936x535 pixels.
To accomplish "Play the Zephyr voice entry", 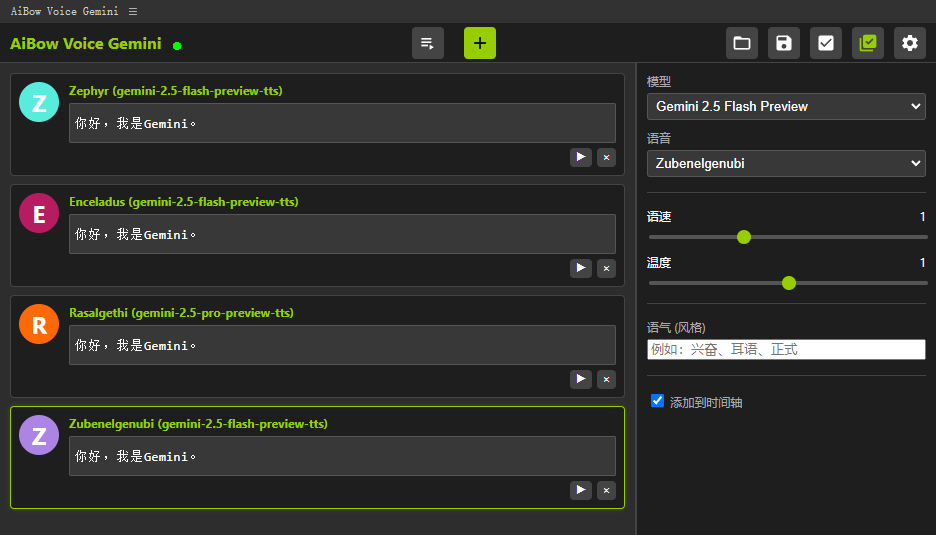I will 581,157.
